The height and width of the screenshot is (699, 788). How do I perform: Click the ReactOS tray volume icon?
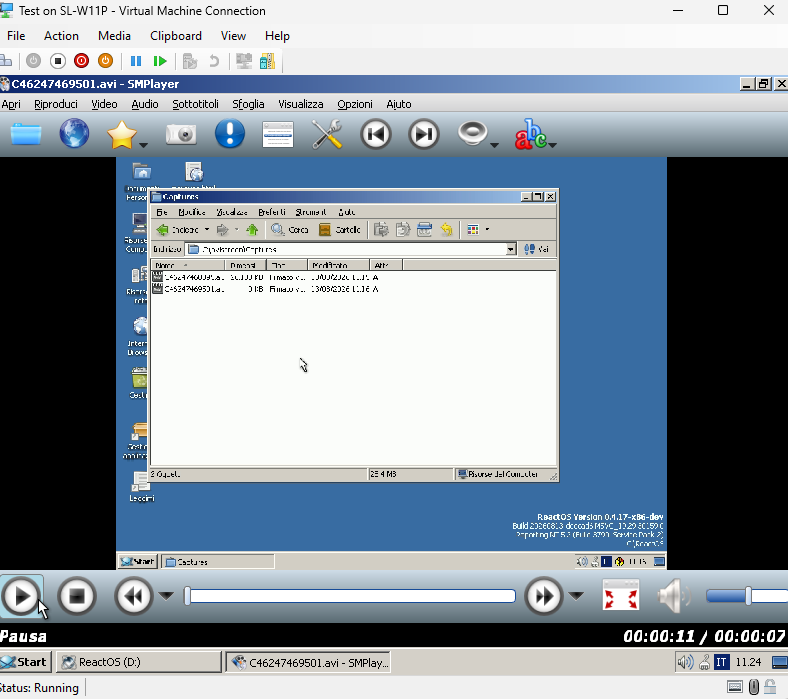point(684,662)
